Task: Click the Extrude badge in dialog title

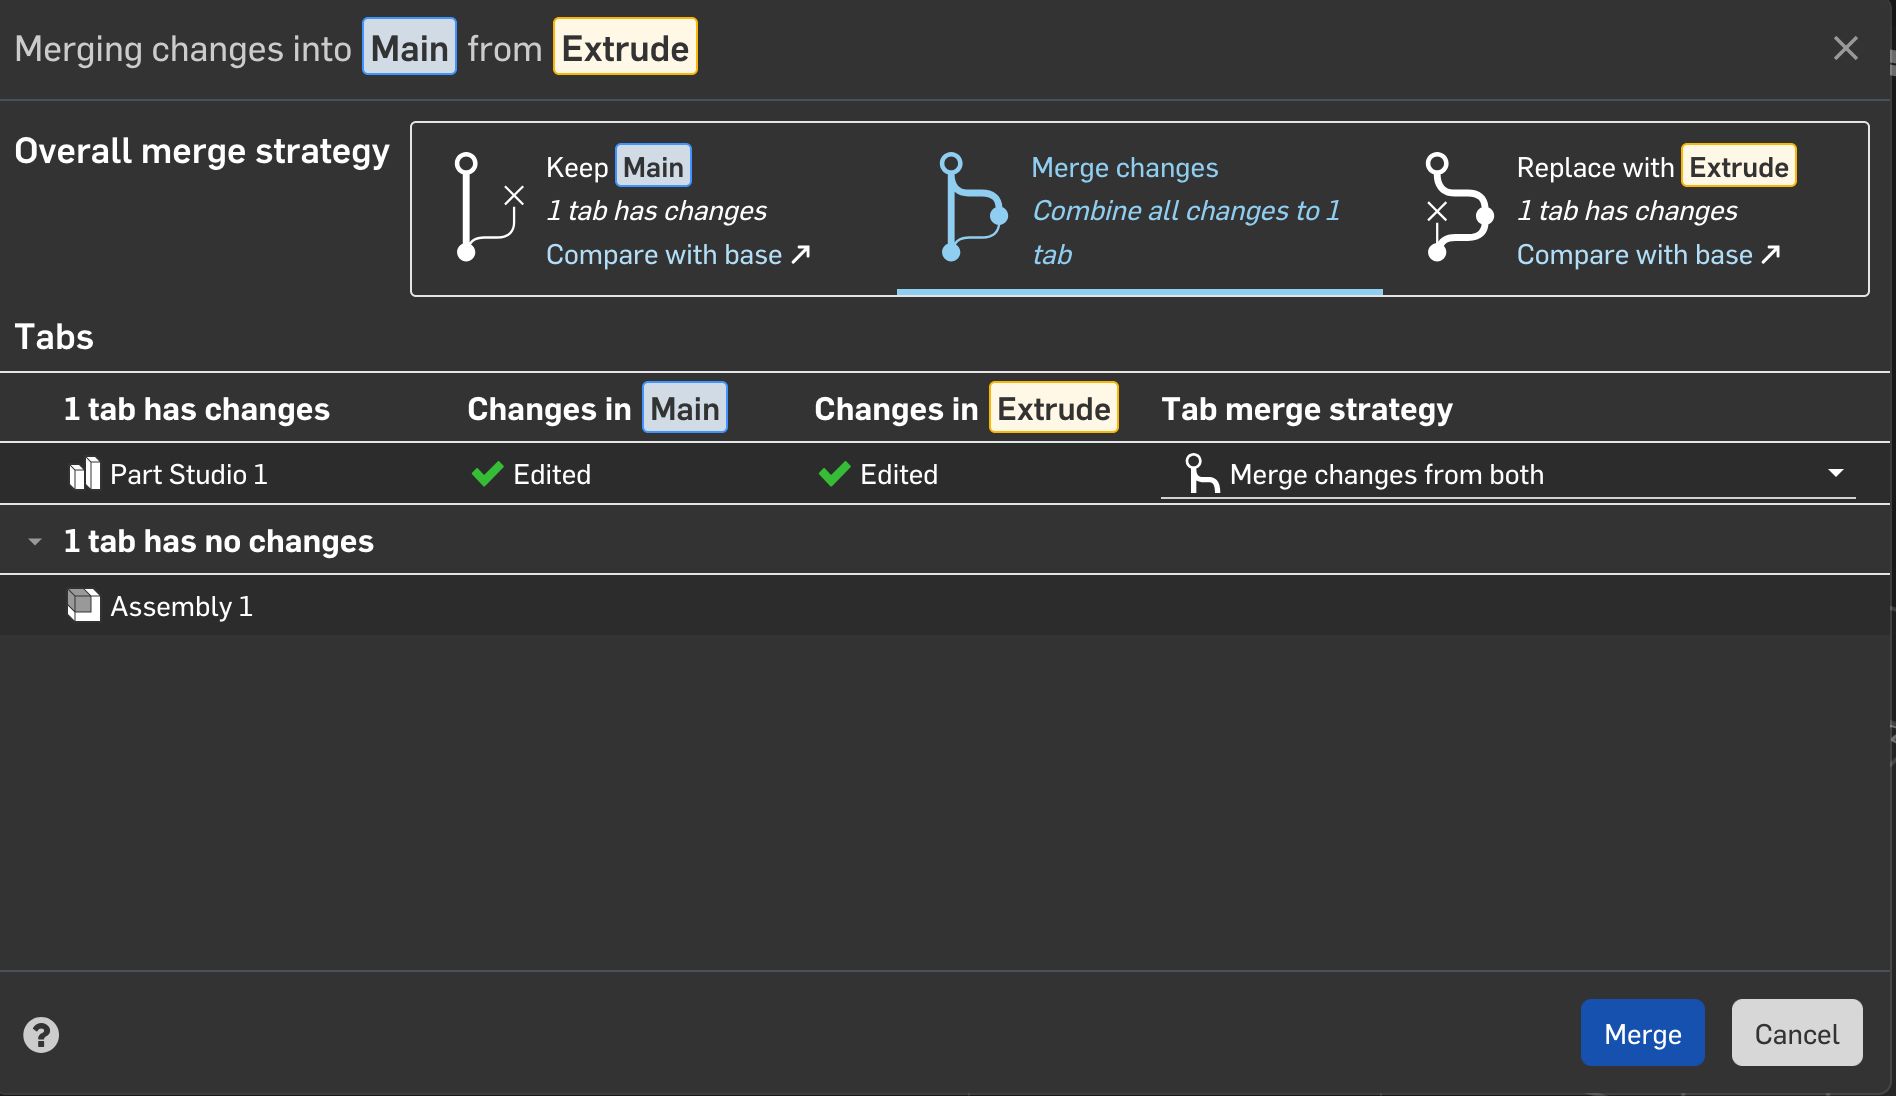Action: click(x=625, y=47)
